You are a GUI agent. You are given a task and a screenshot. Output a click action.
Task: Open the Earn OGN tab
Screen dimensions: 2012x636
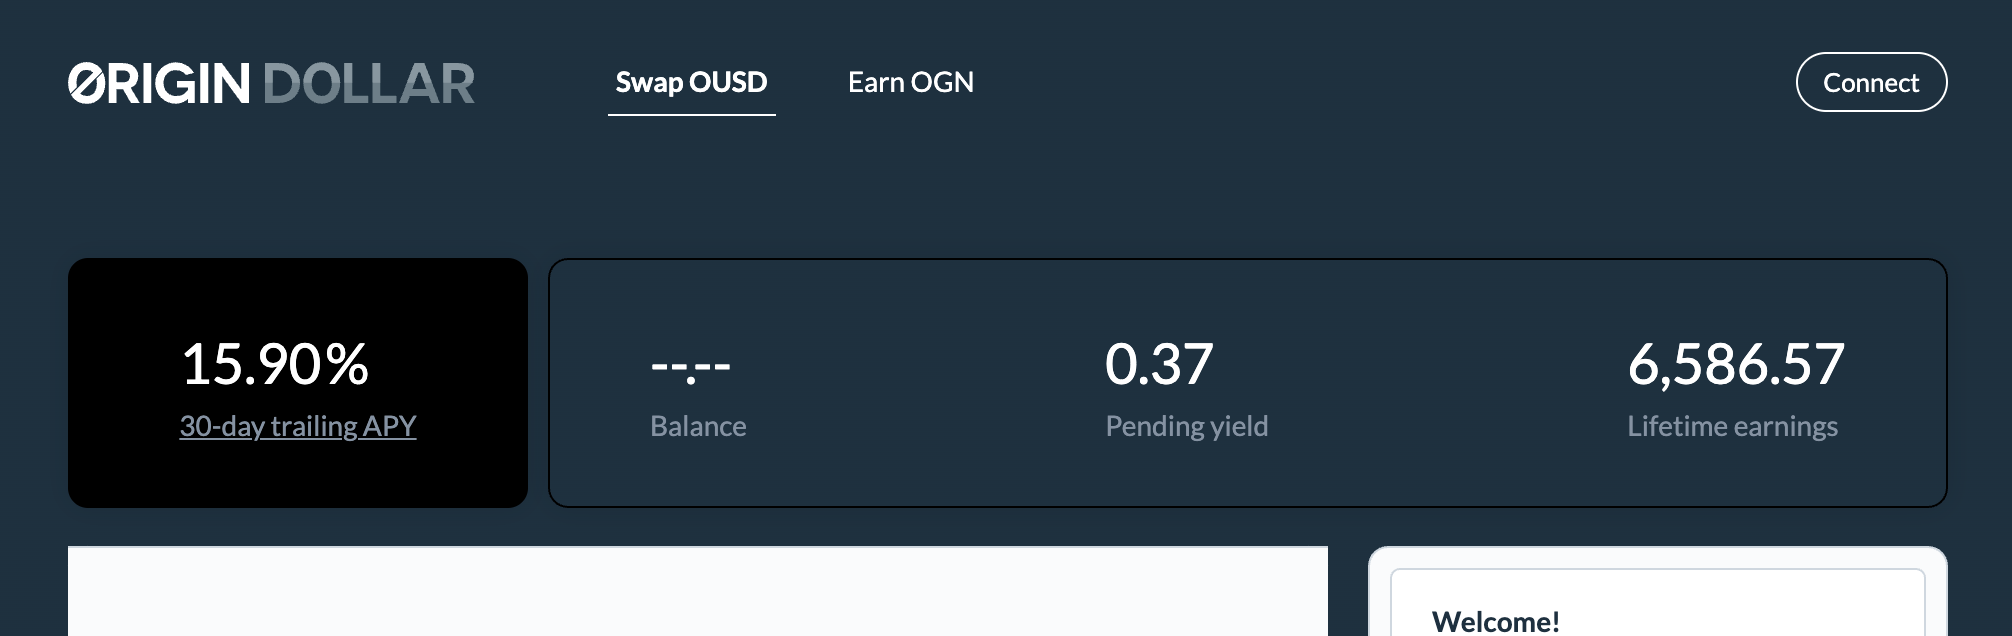(x=911, y=83)
